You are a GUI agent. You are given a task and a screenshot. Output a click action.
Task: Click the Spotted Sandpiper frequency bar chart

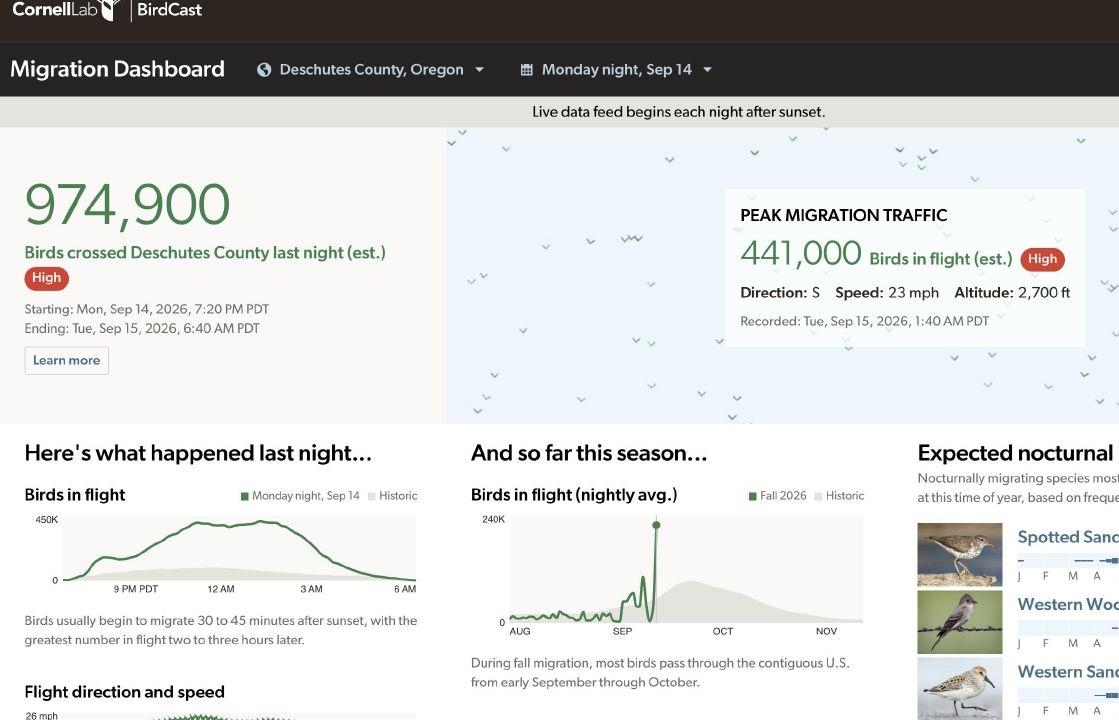[x=1068, y=560]
